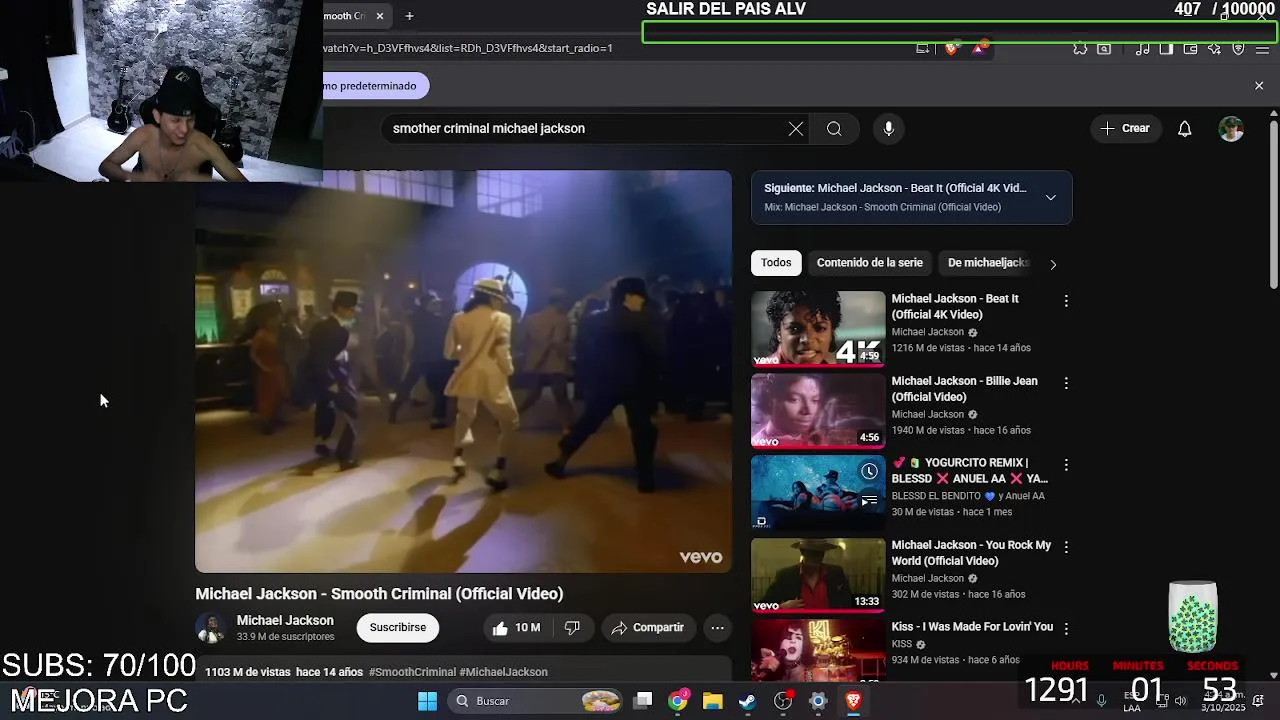The image size is (1280, 720).
Task: Open more actions for You Rock My World
Action: coord(1066,547)
